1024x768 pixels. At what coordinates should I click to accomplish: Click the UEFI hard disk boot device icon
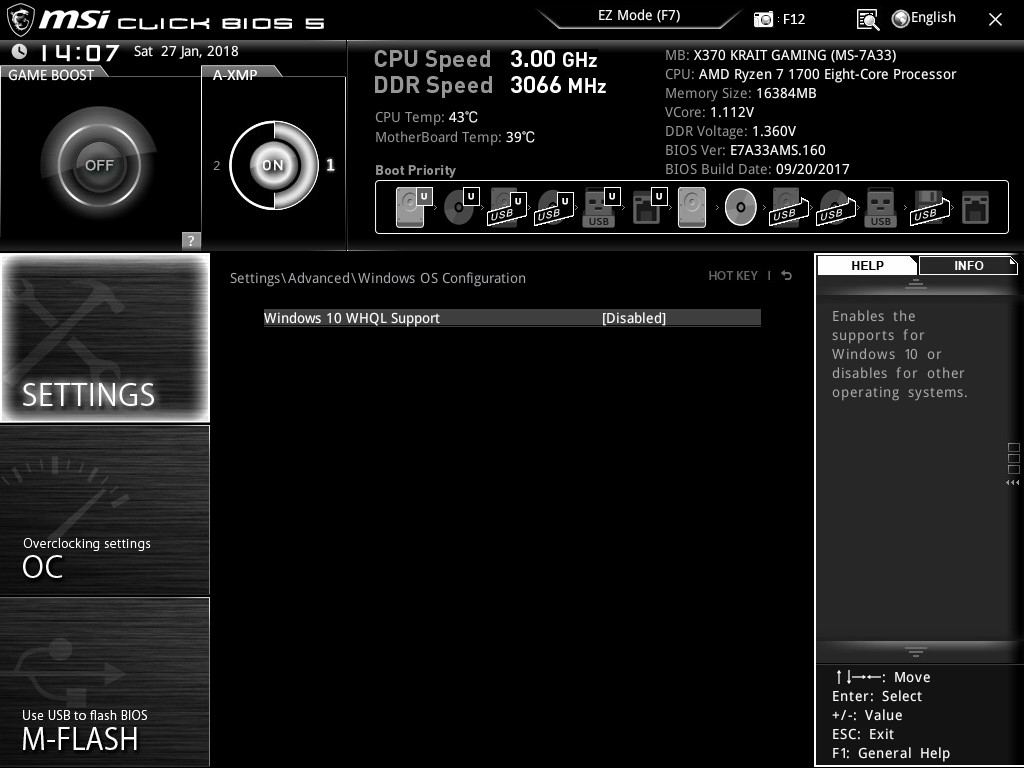(413, 207)
